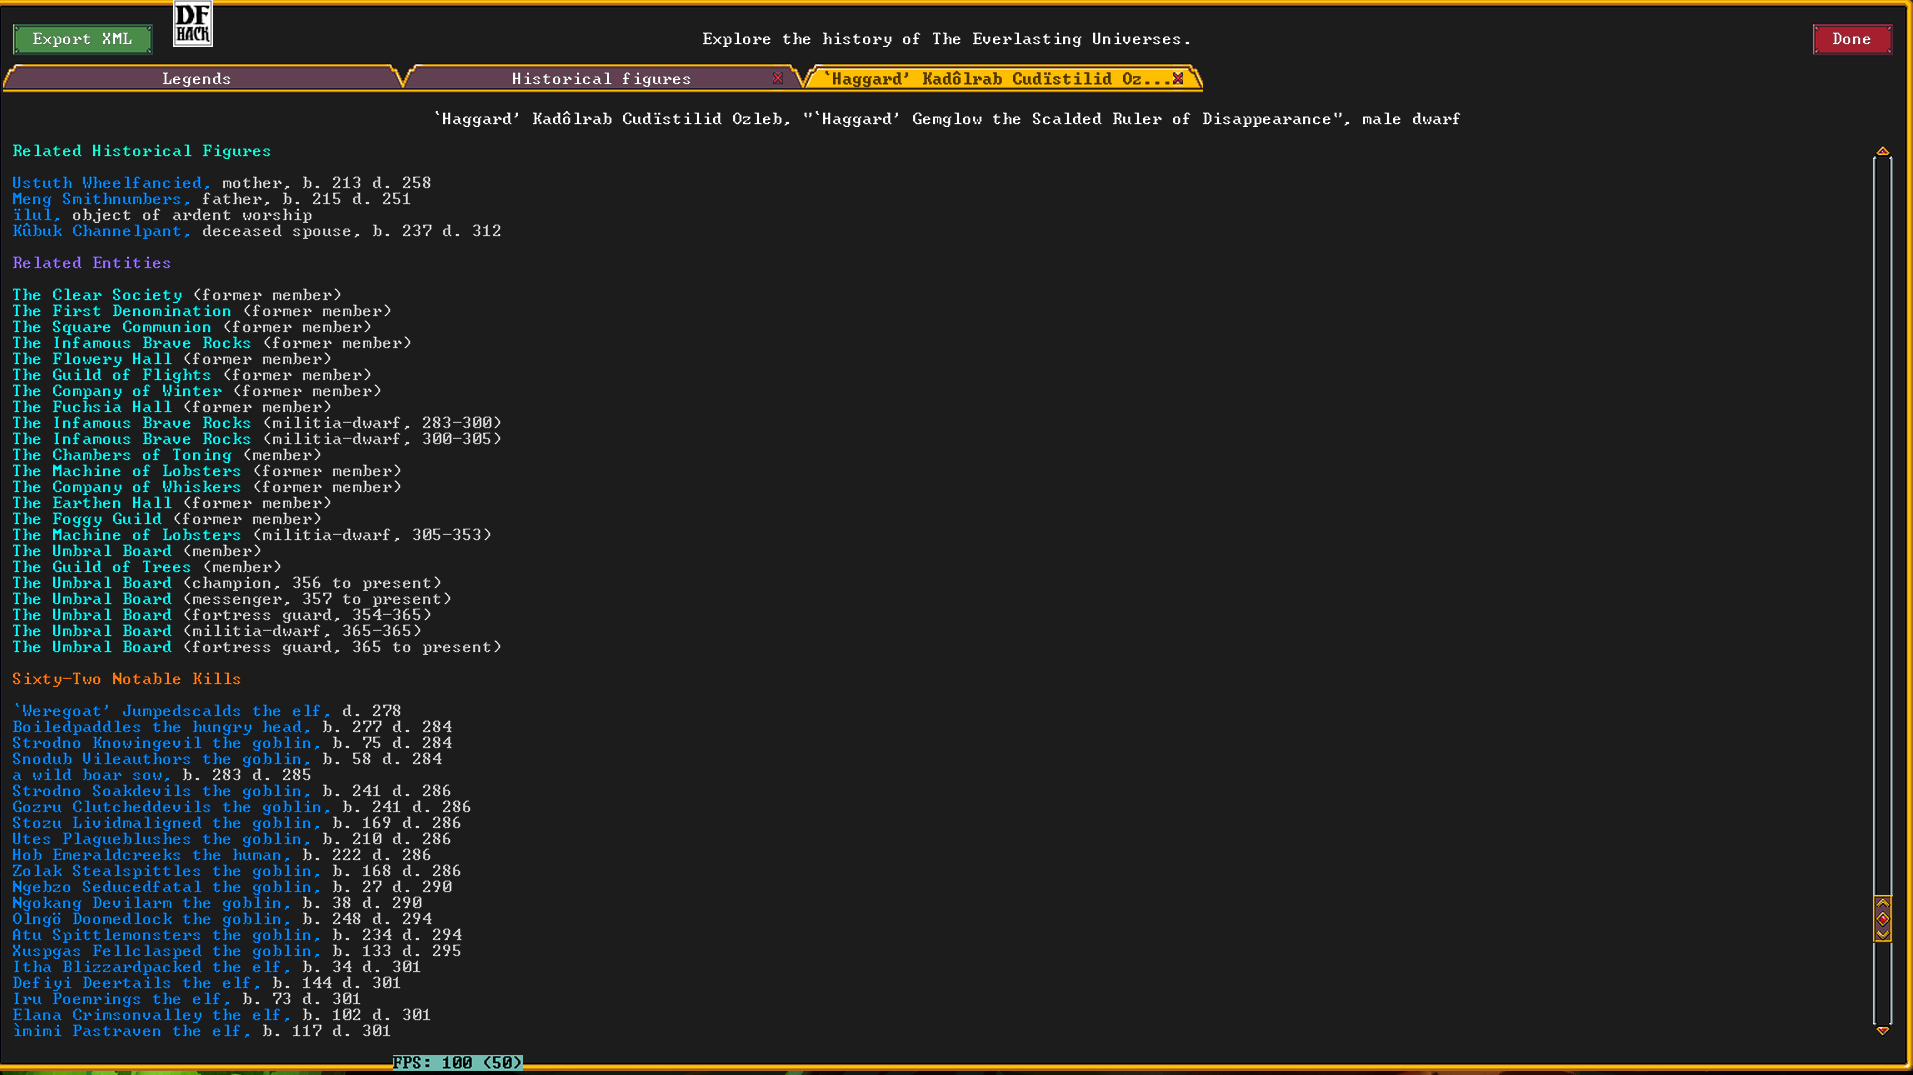Open The Flowery Hall entity
This screenshot has width=1913, height=1075.
(x=92, y=359)
